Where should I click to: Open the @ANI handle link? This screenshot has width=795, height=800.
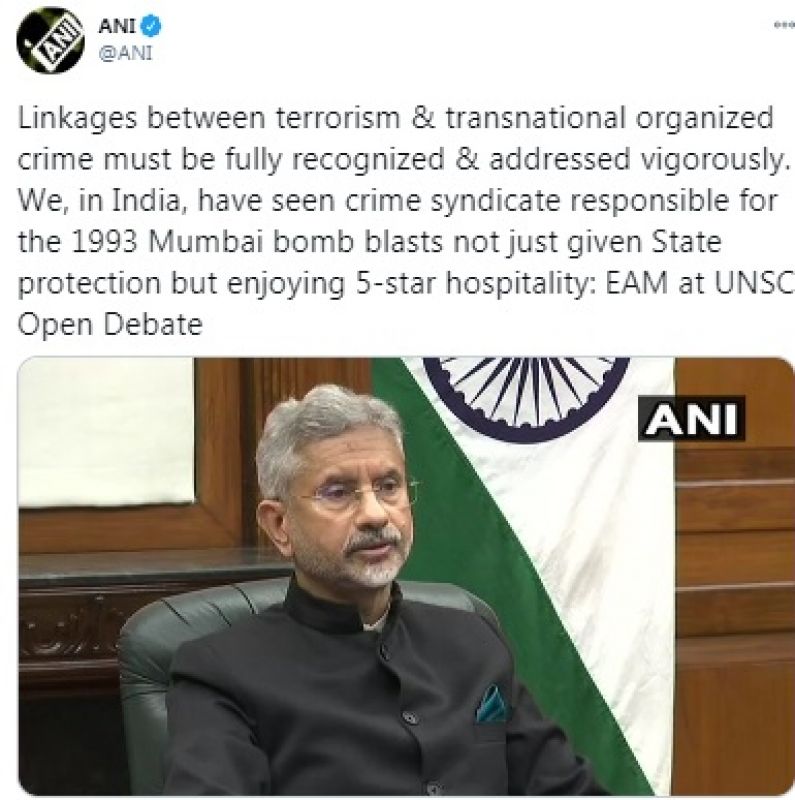[x=125, y=53]
